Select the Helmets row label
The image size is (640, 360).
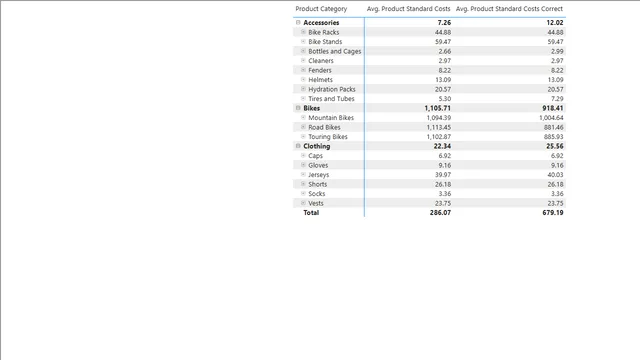pyautogui.click(x=320, y=80)
